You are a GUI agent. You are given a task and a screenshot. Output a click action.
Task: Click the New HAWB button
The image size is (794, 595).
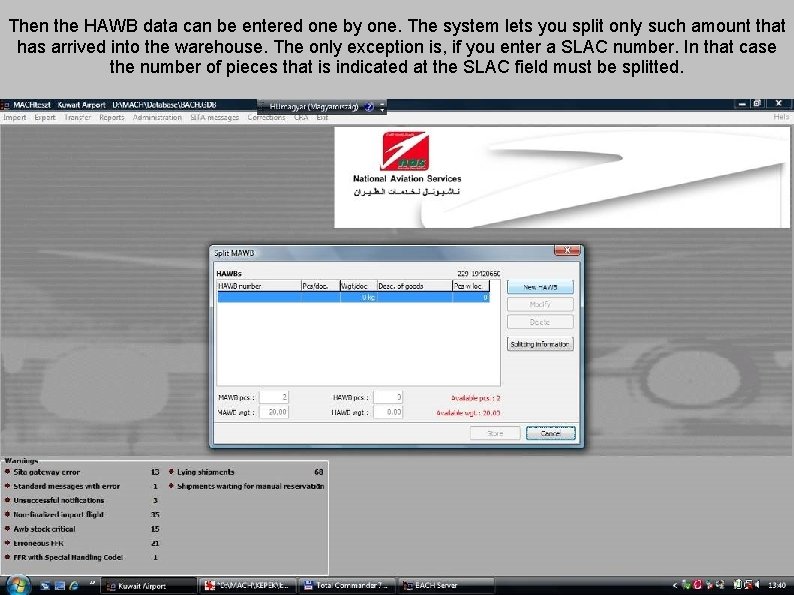540,287
